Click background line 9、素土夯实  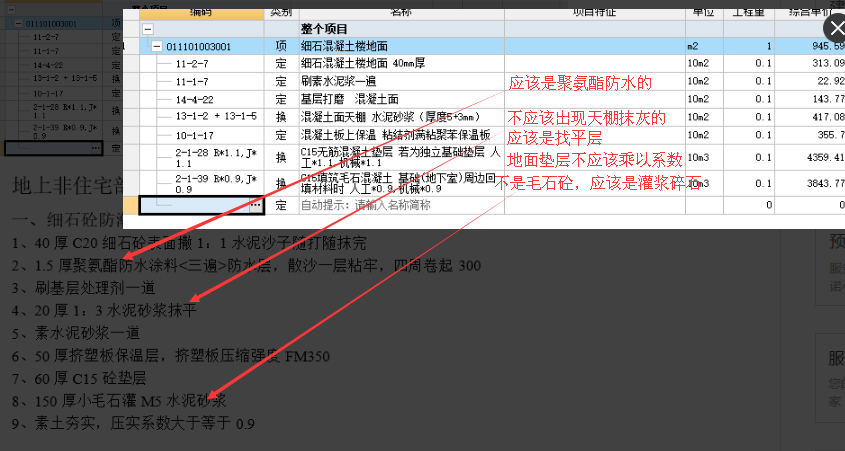(134, 423)
